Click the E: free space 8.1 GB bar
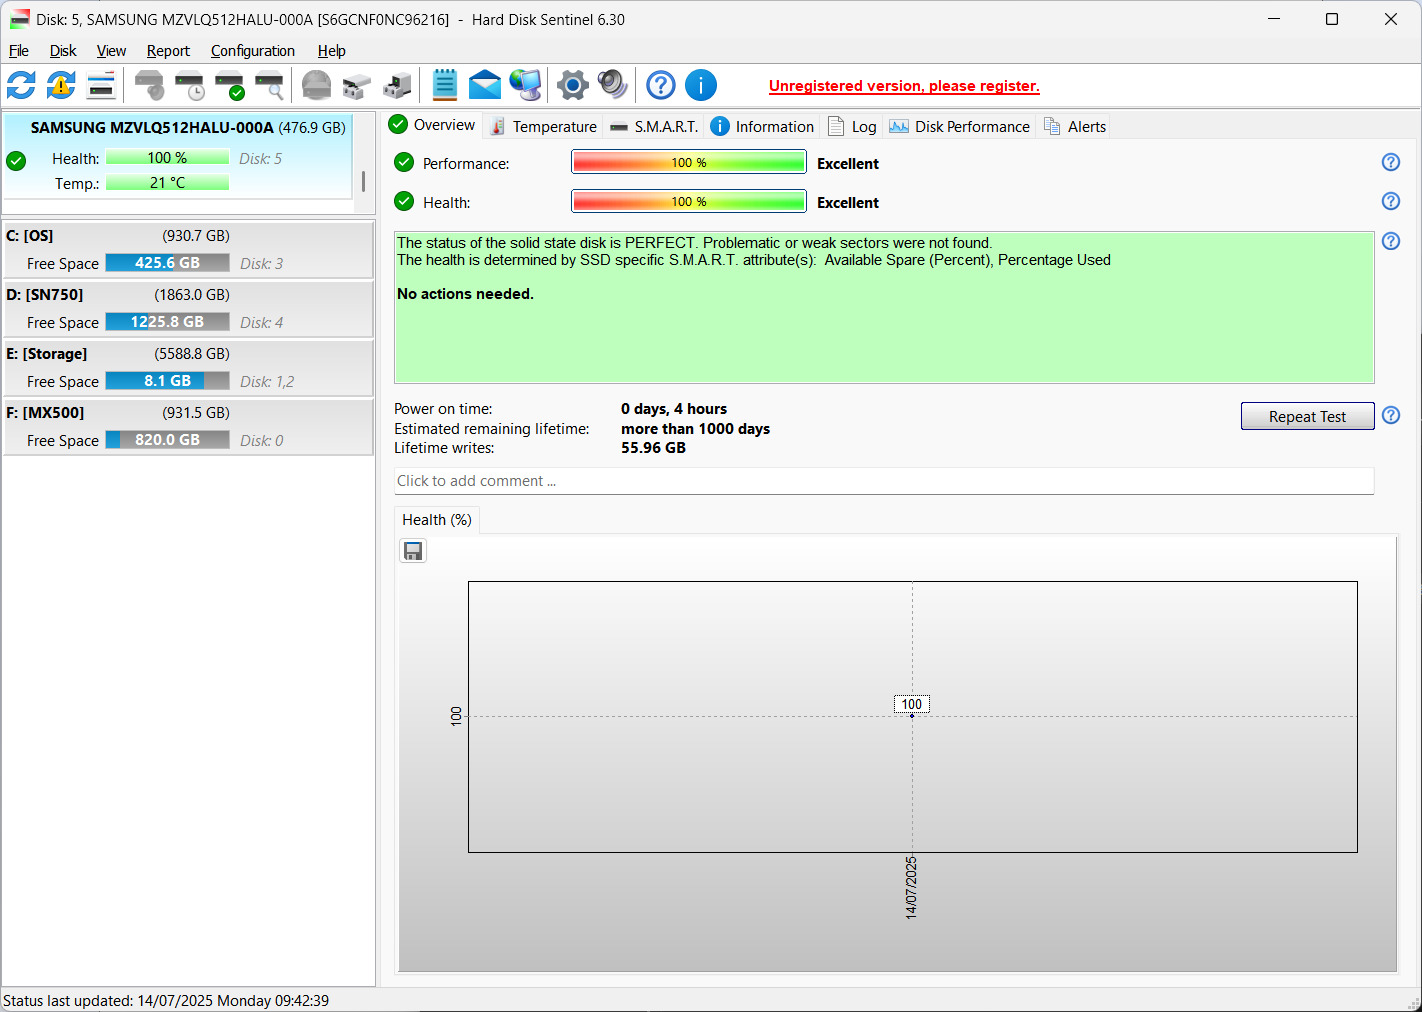The image size is (1422, 1012). (167, 381)
